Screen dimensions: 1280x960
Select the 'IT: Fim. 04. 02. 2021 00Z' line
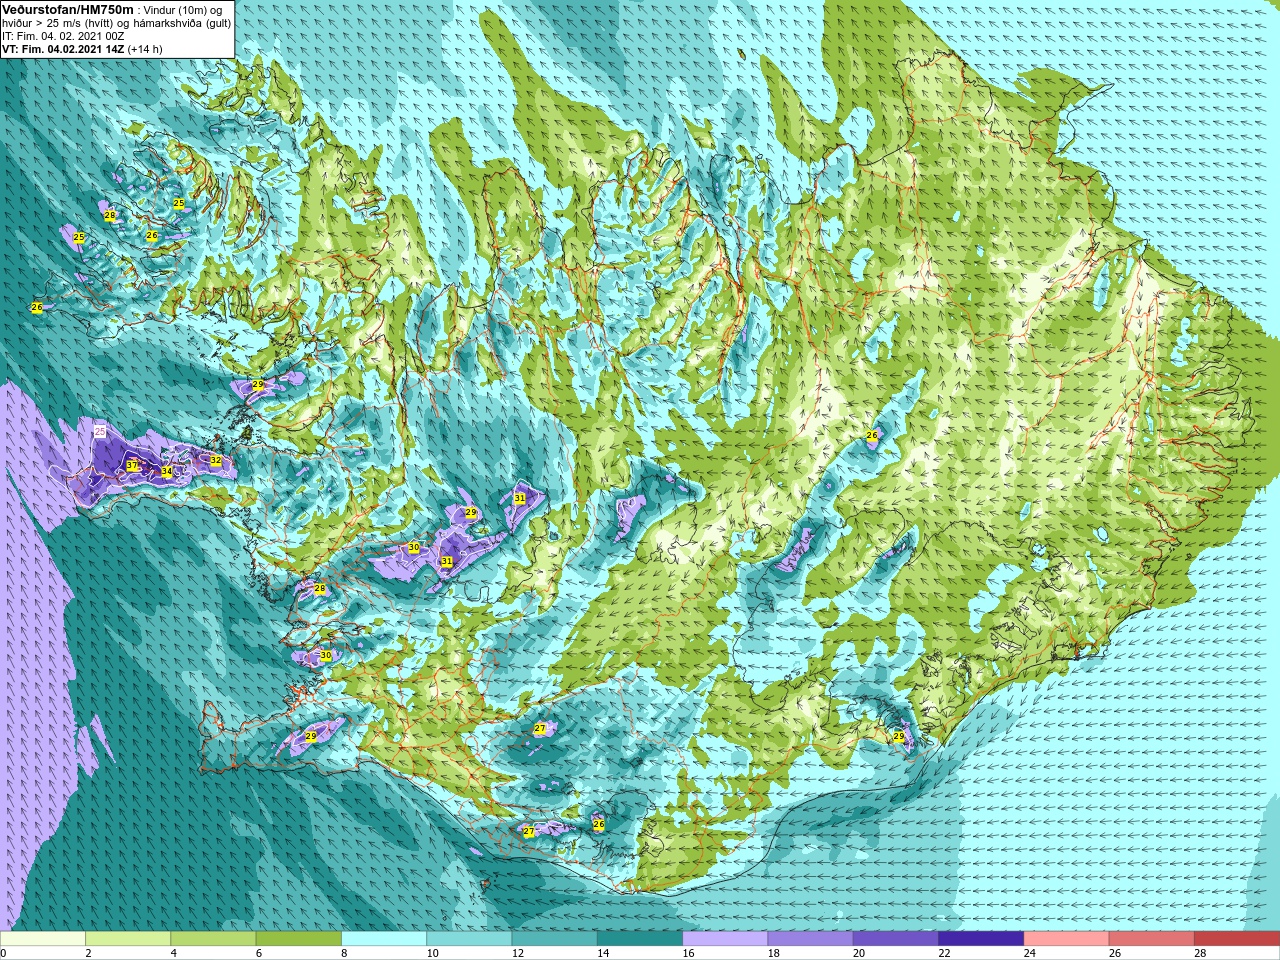(x=63, y=36)
